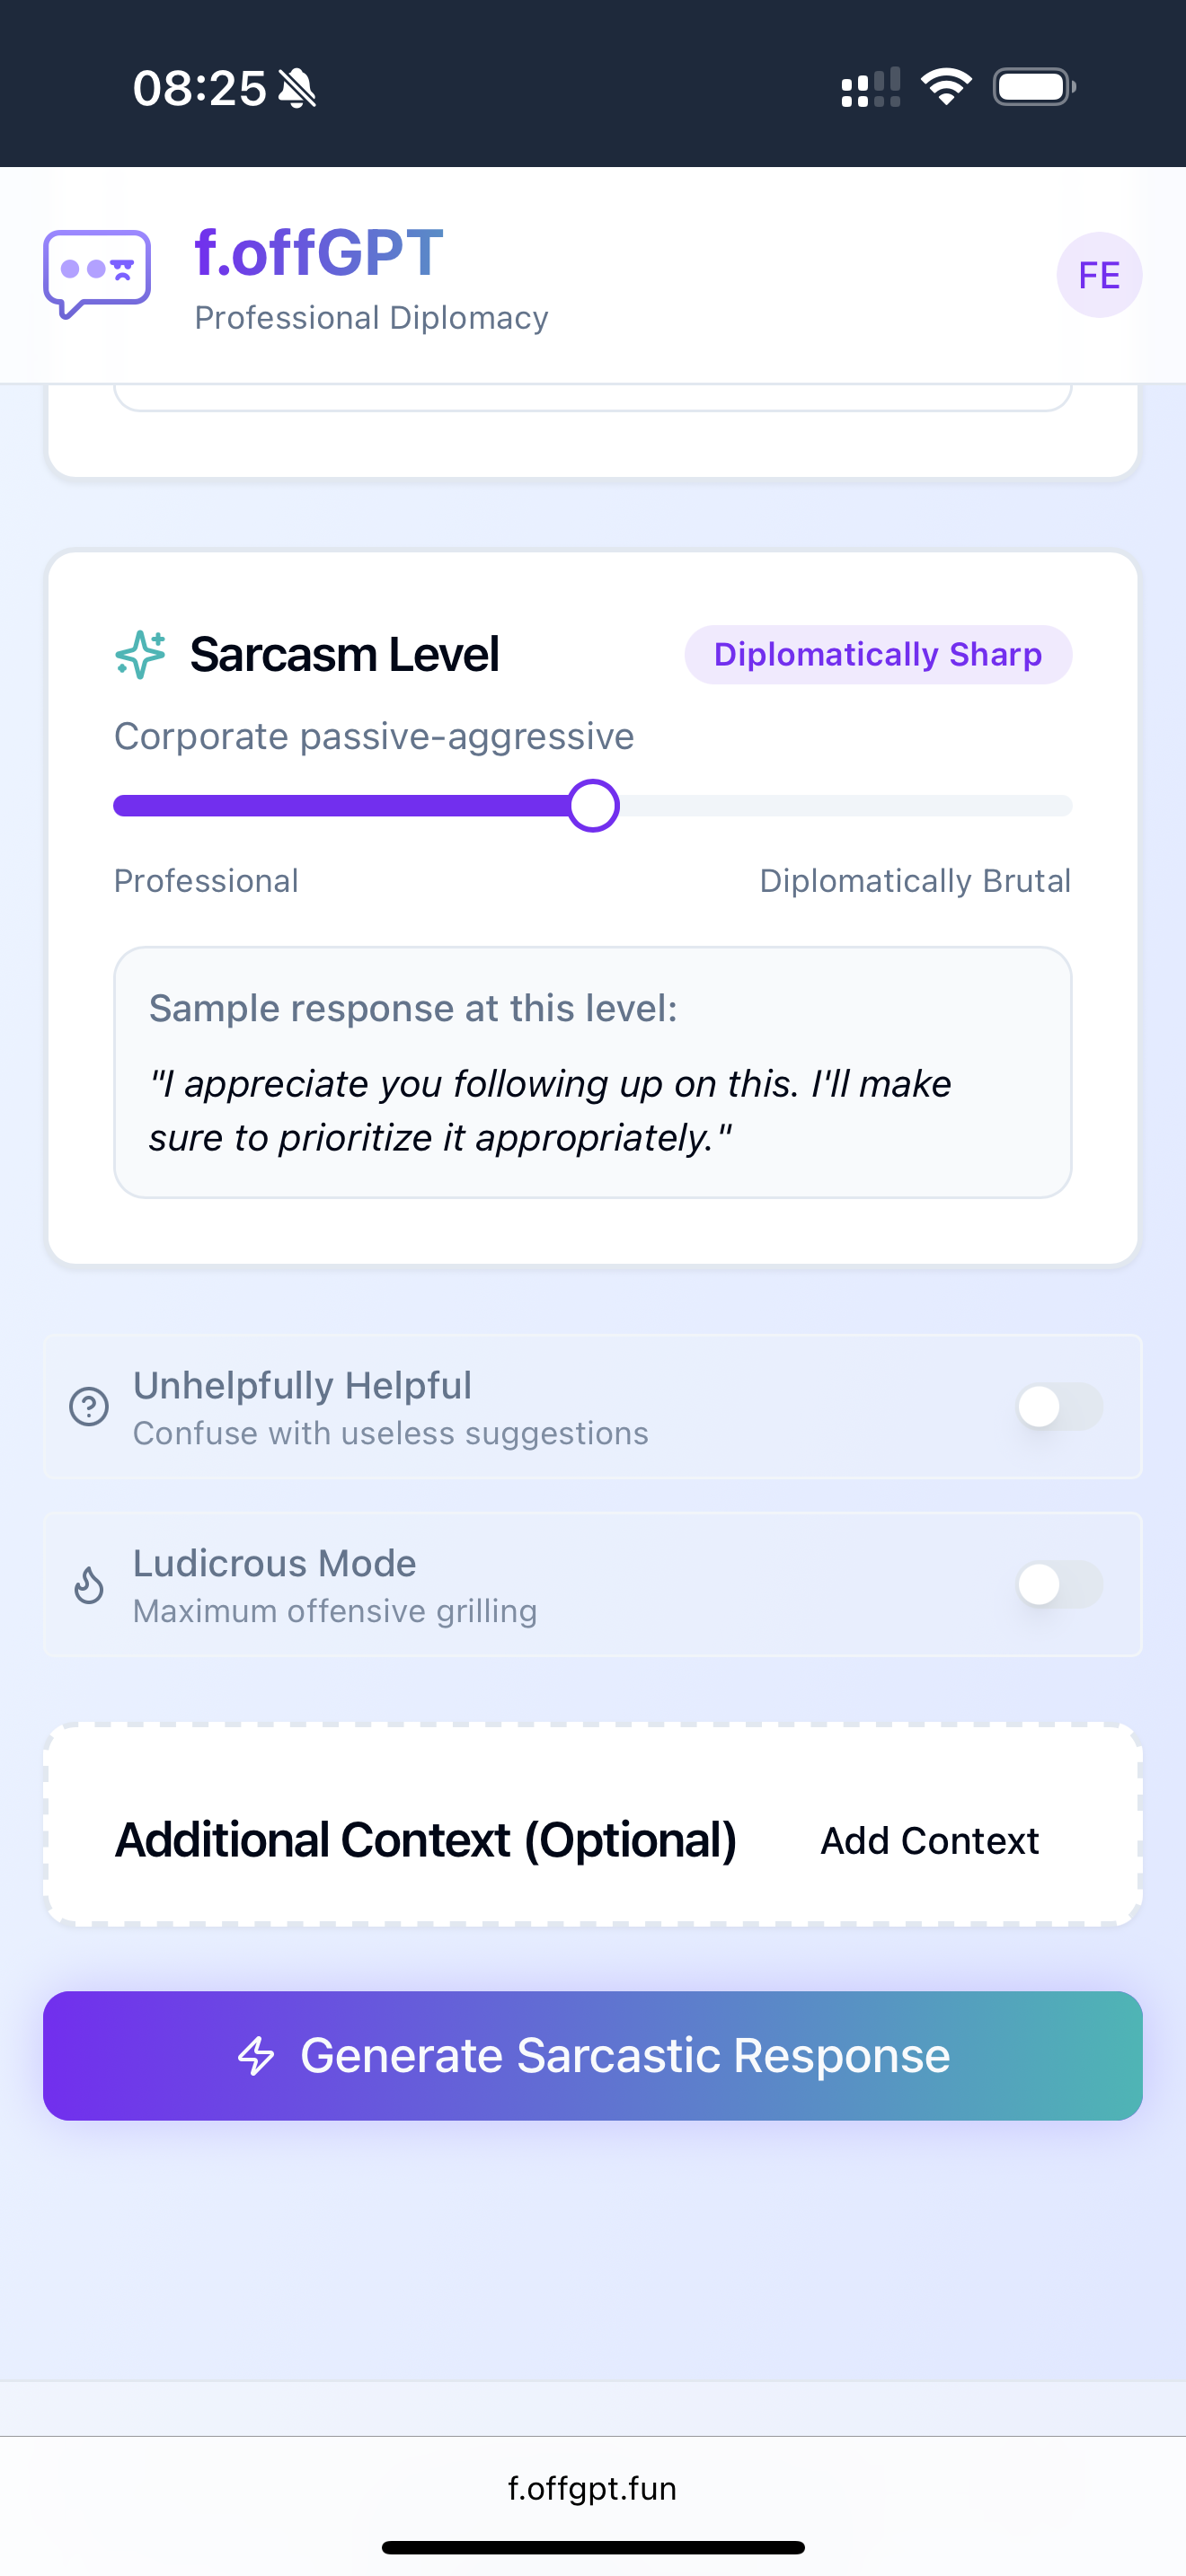Click the sparkle icon beside Sarcasm Level
The width and height of the screenshot is (1186, 2576).
(x=140, y=655)
